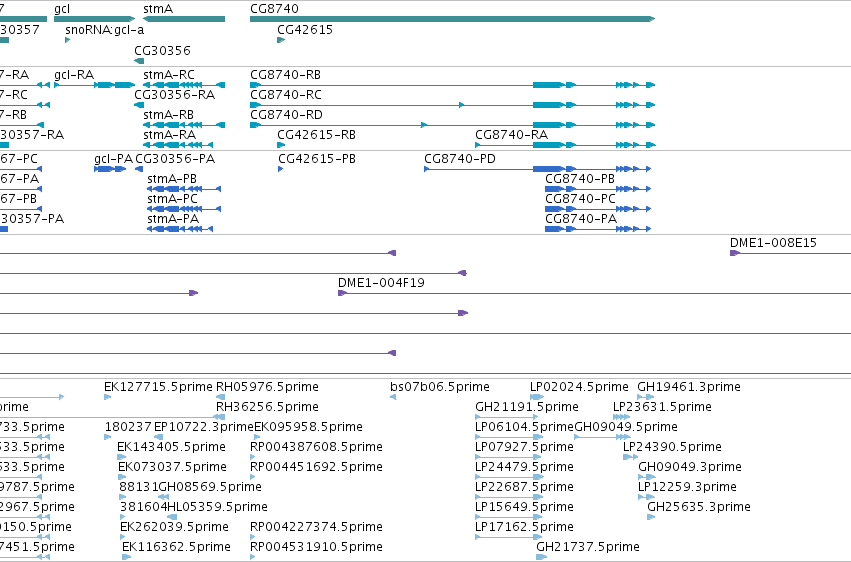851x562 pixels.
Task: Select transcript CG42615-RB label
Action: (316, 135)
